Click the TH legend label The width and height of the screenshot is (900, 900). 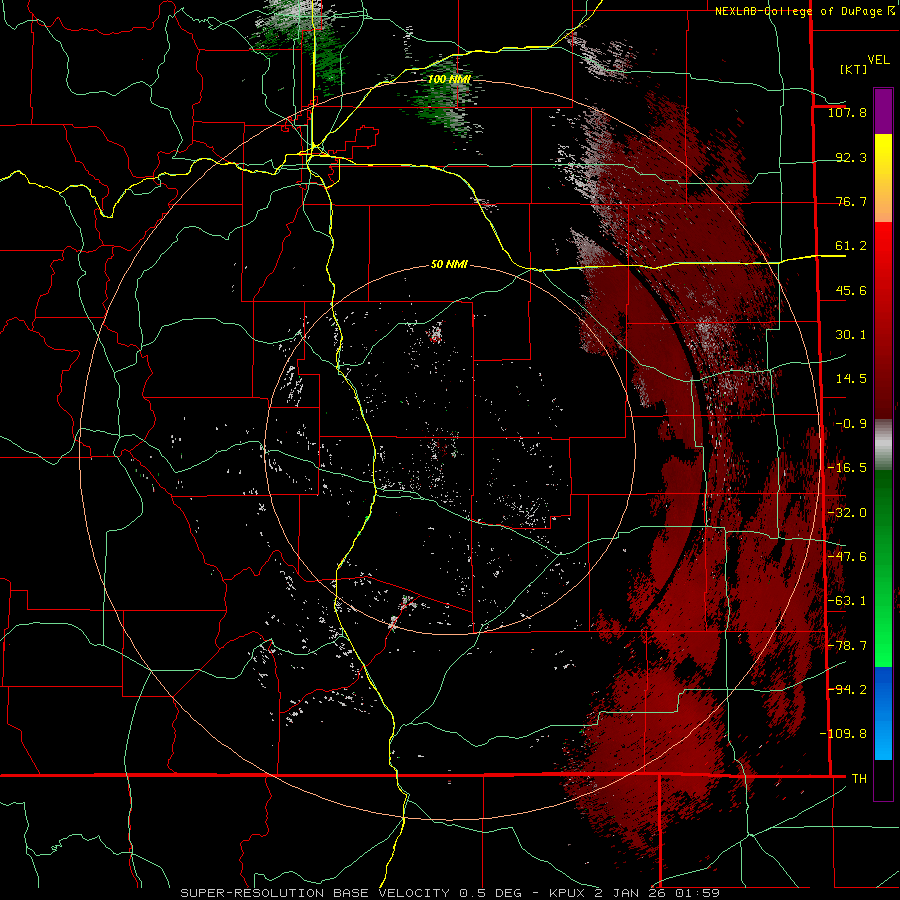coord(859,778)
